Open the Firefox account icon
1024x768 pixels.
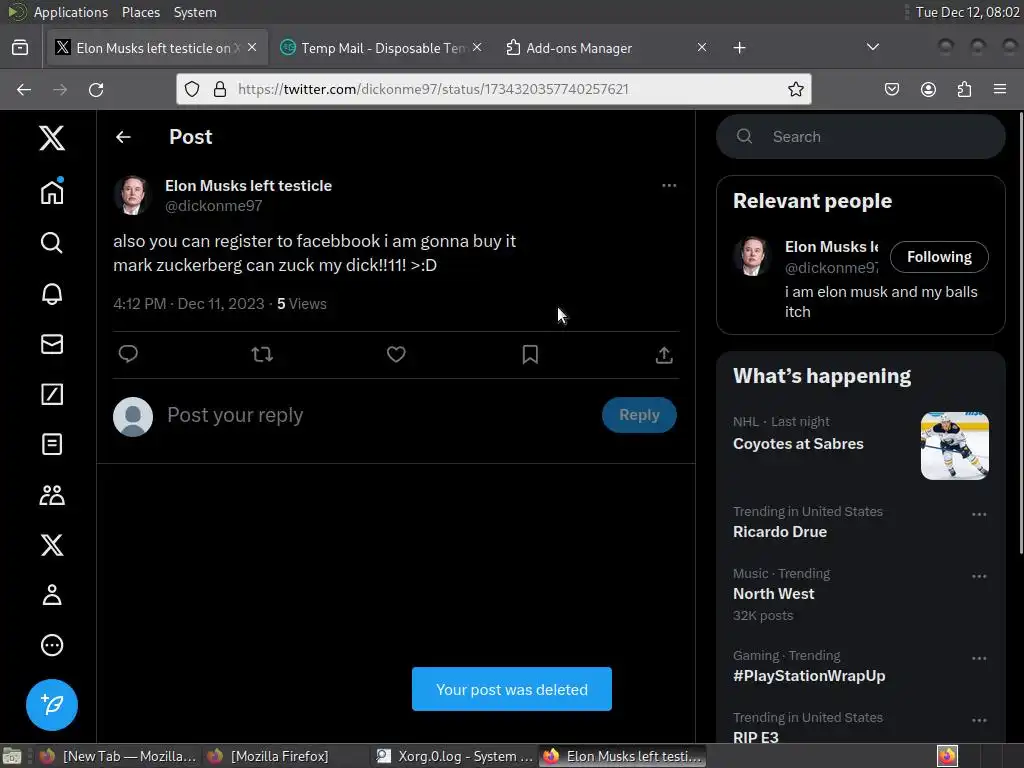(x=928, y=89)
